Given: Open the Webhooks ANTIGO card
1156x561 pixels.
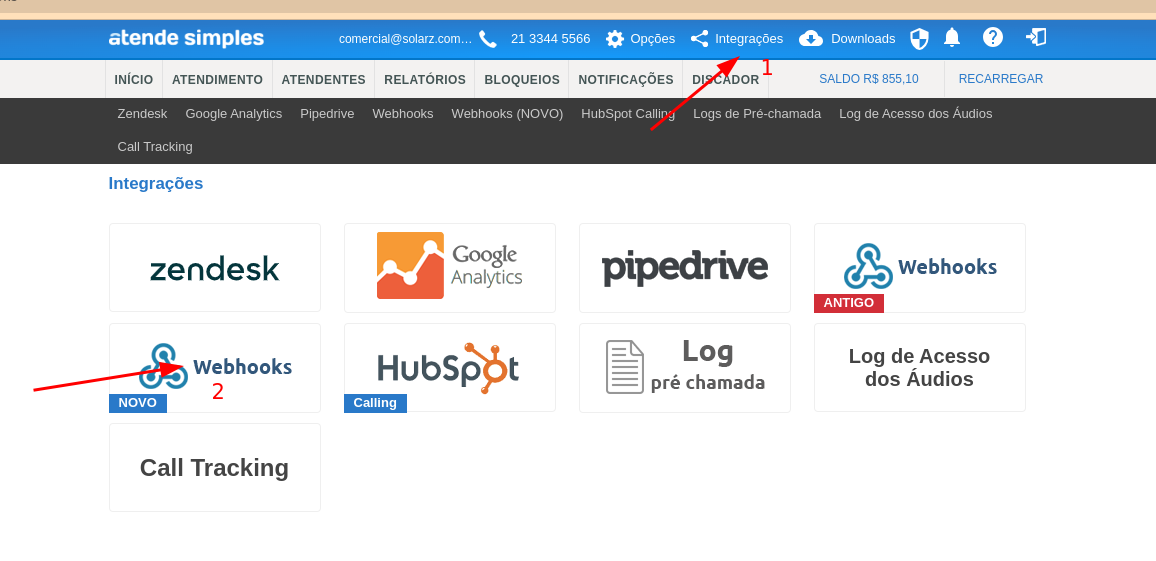Looking at the screenshot, I should [919, 268].
